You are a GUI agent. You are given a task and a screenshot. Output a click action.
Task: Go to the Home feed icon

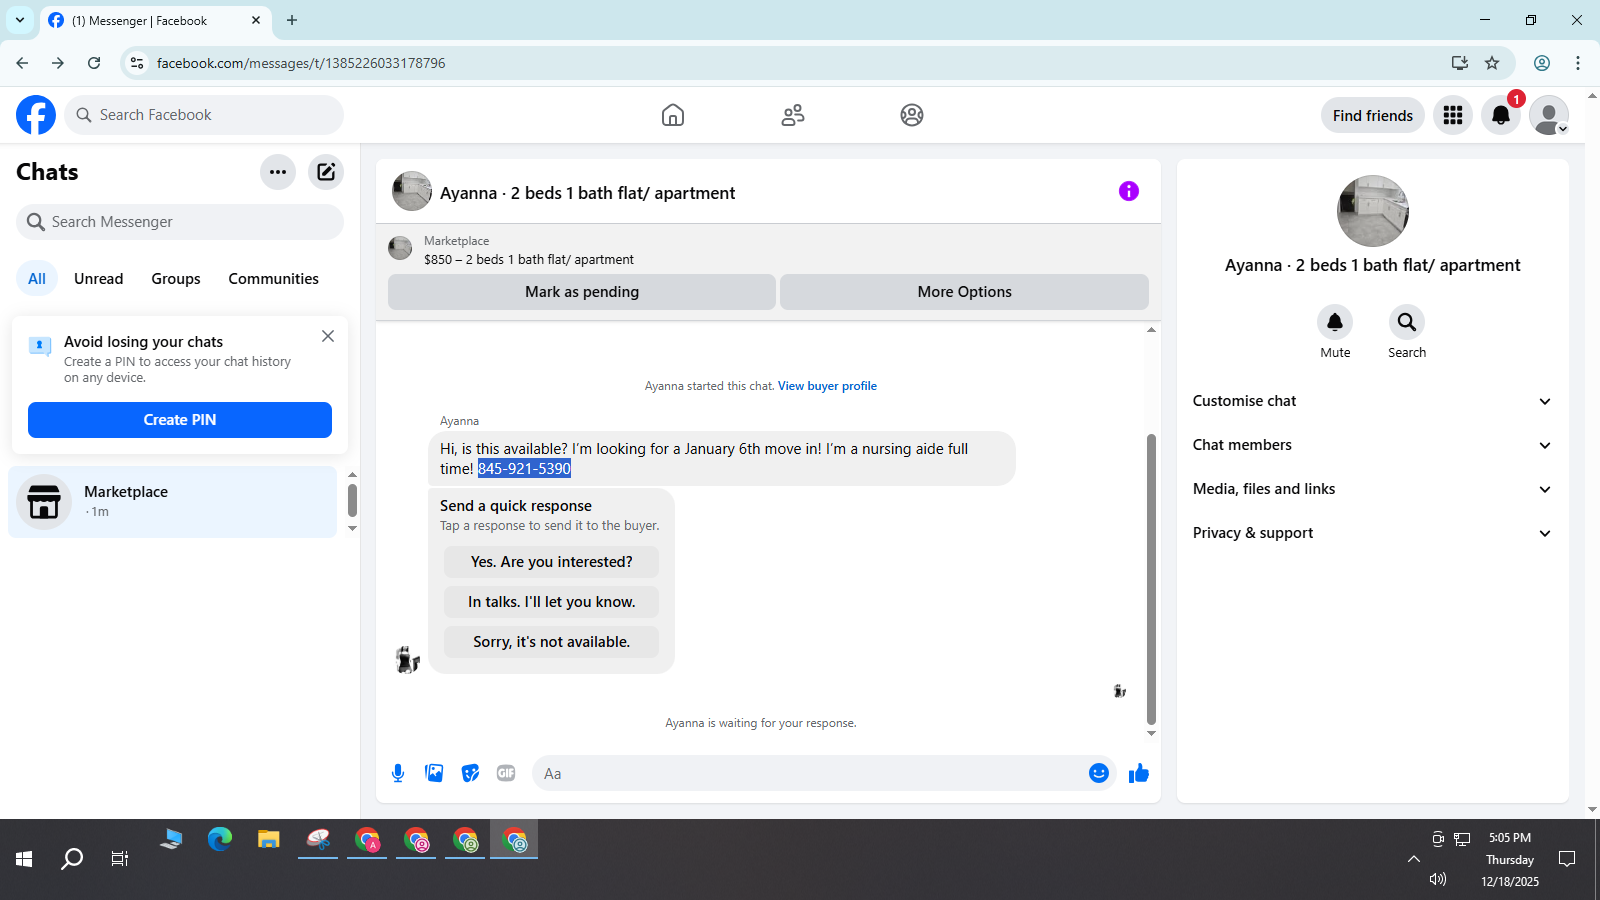tap(673, 115)
